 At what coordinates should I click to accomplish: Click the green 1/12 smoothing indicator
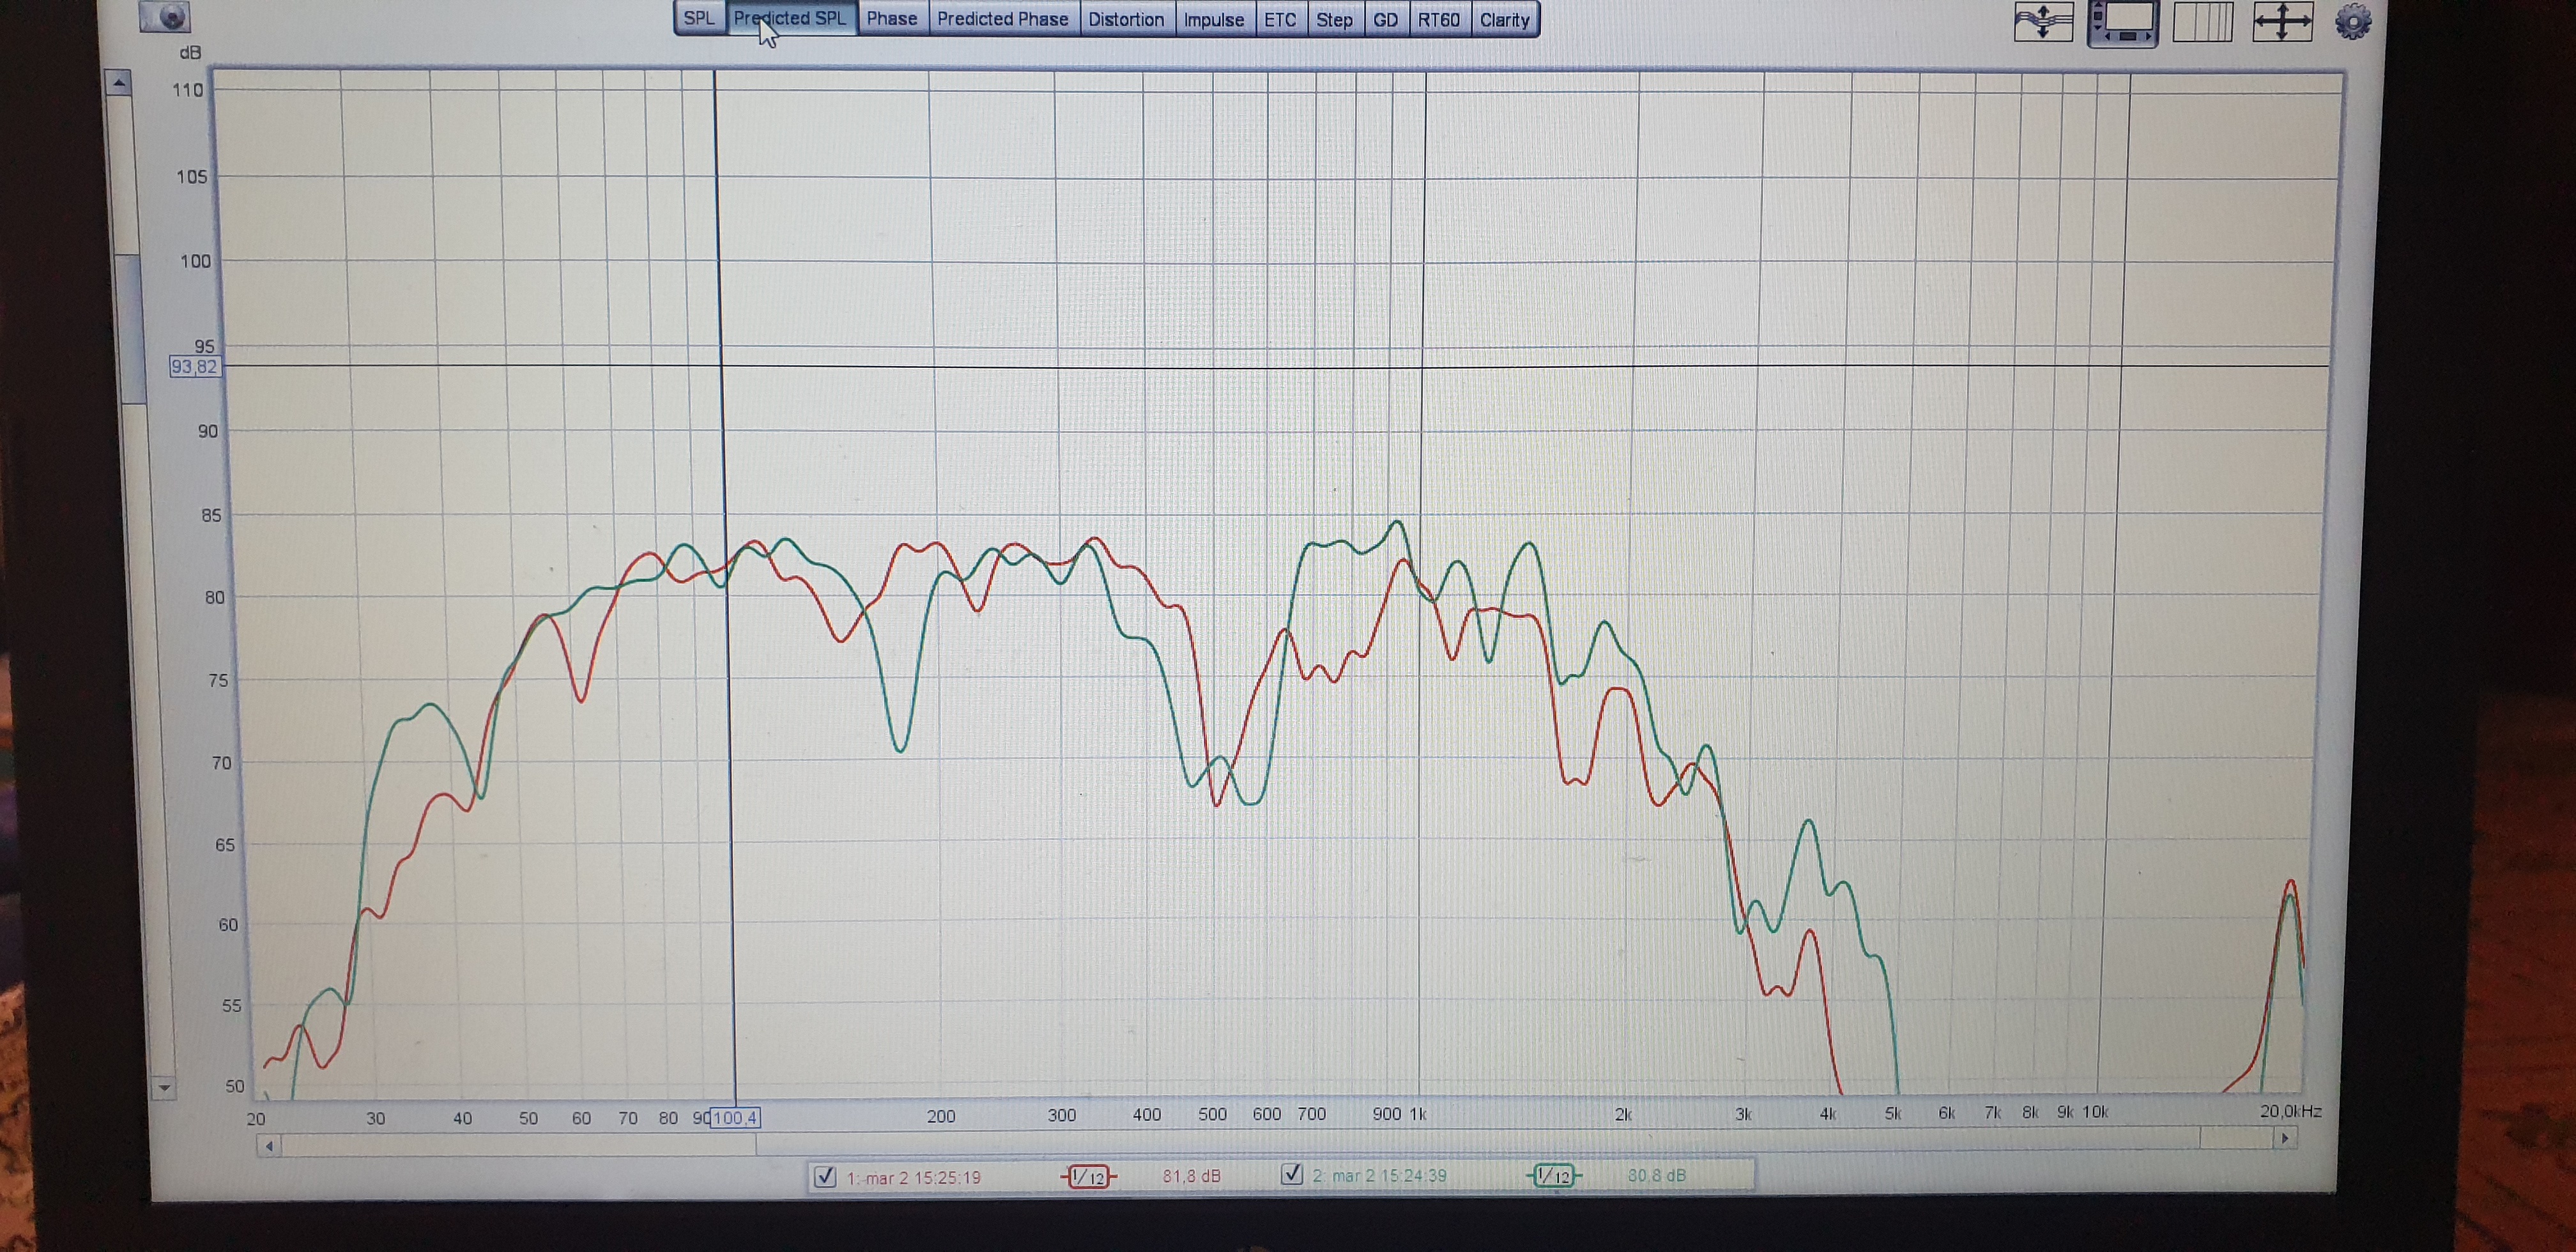pos(1554,1176)
